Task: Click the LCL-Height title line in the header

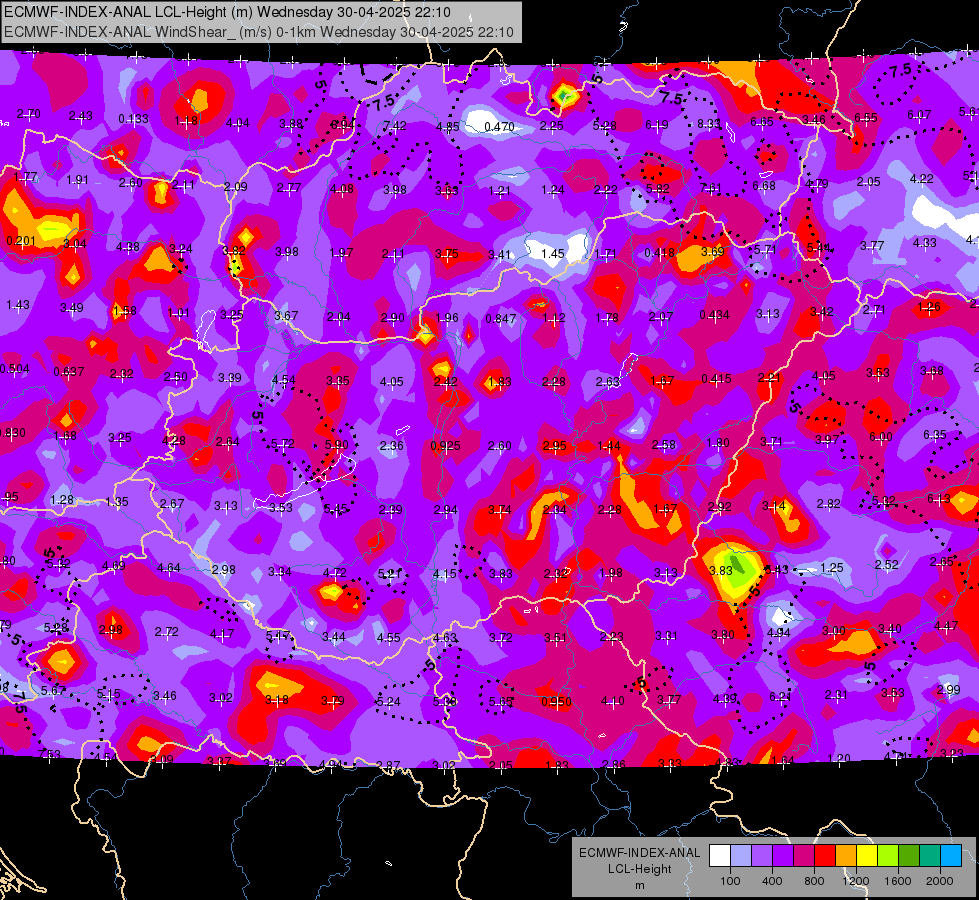Action: [x=227, y=12]
